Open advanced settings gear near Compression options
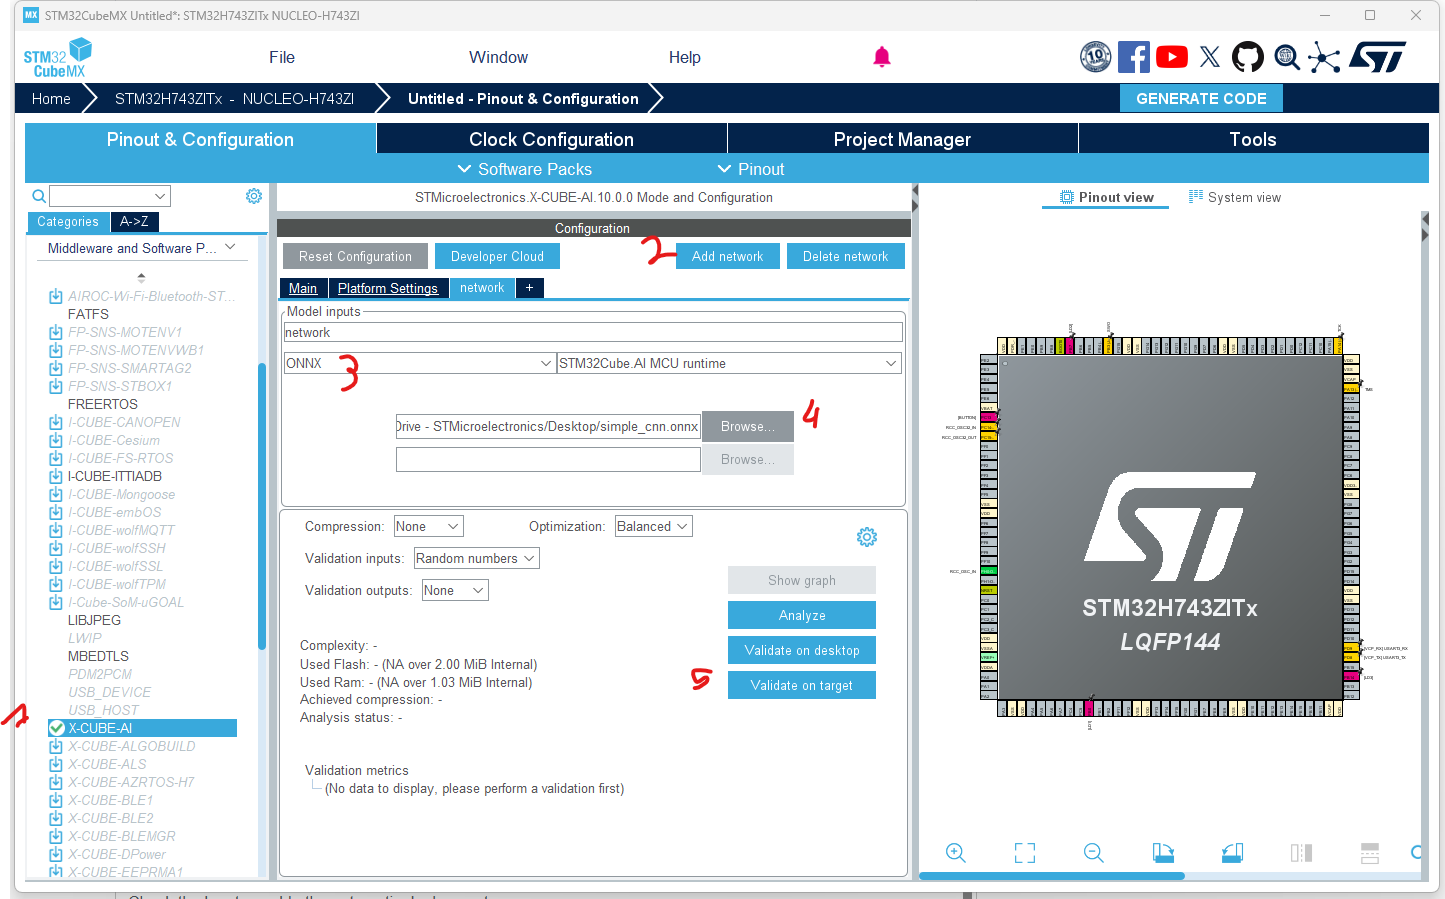Image resolution: width=1445 pixels, height=899 pixels. coord(866,536)
